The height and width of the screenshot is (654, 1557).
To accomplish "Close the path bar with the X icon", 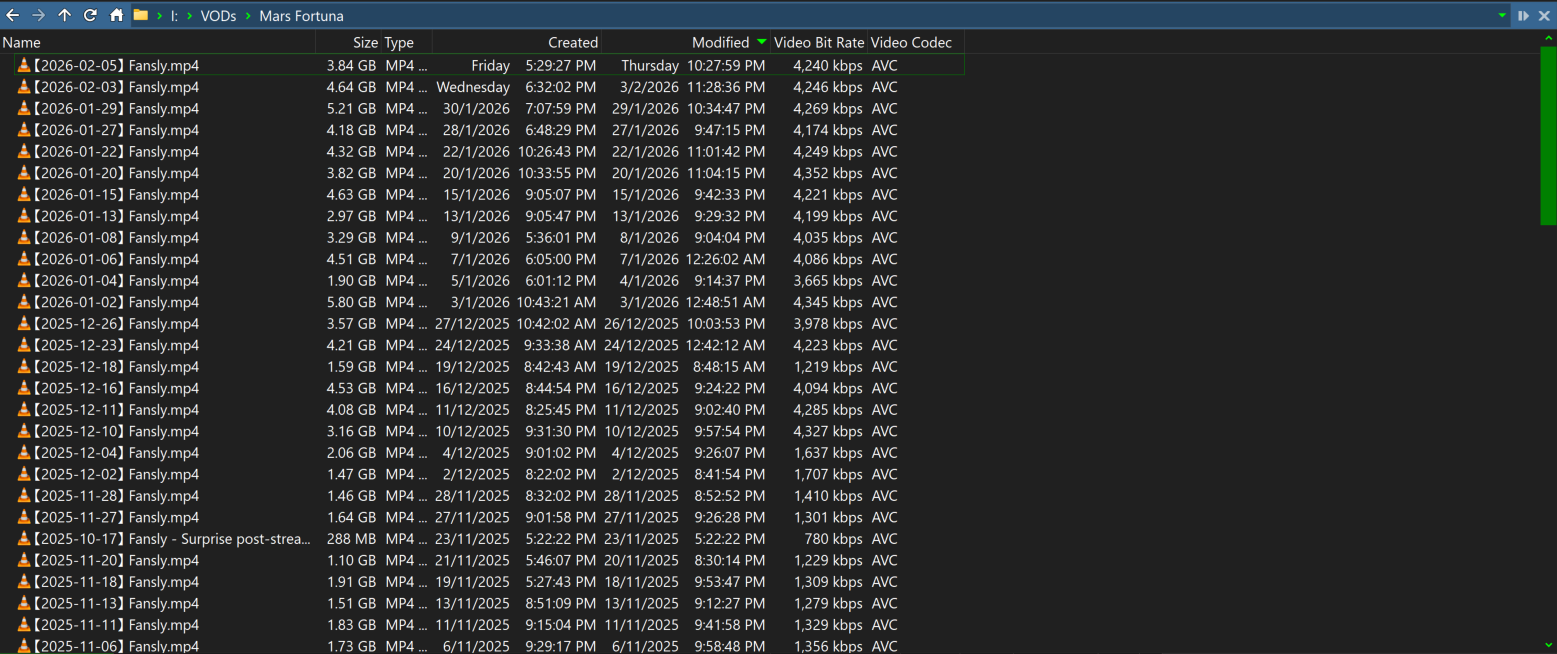I will point(1544,15).
